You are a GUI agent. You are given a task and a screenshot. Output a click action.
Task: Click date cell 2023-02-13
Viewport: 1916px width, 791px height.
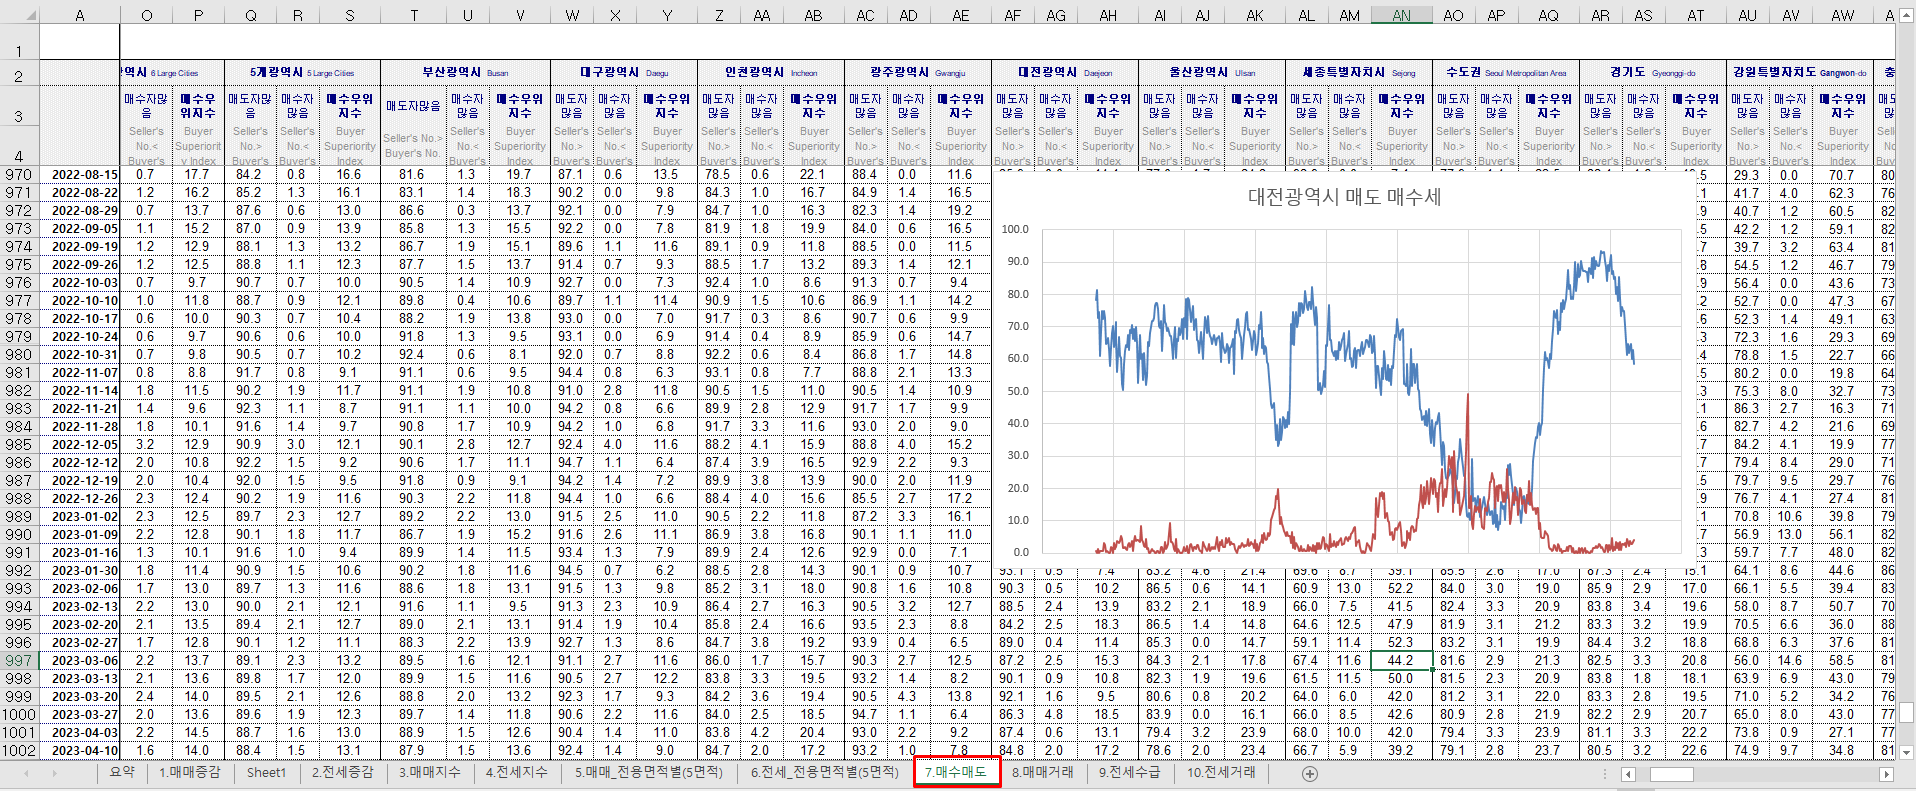coord(80,606)
